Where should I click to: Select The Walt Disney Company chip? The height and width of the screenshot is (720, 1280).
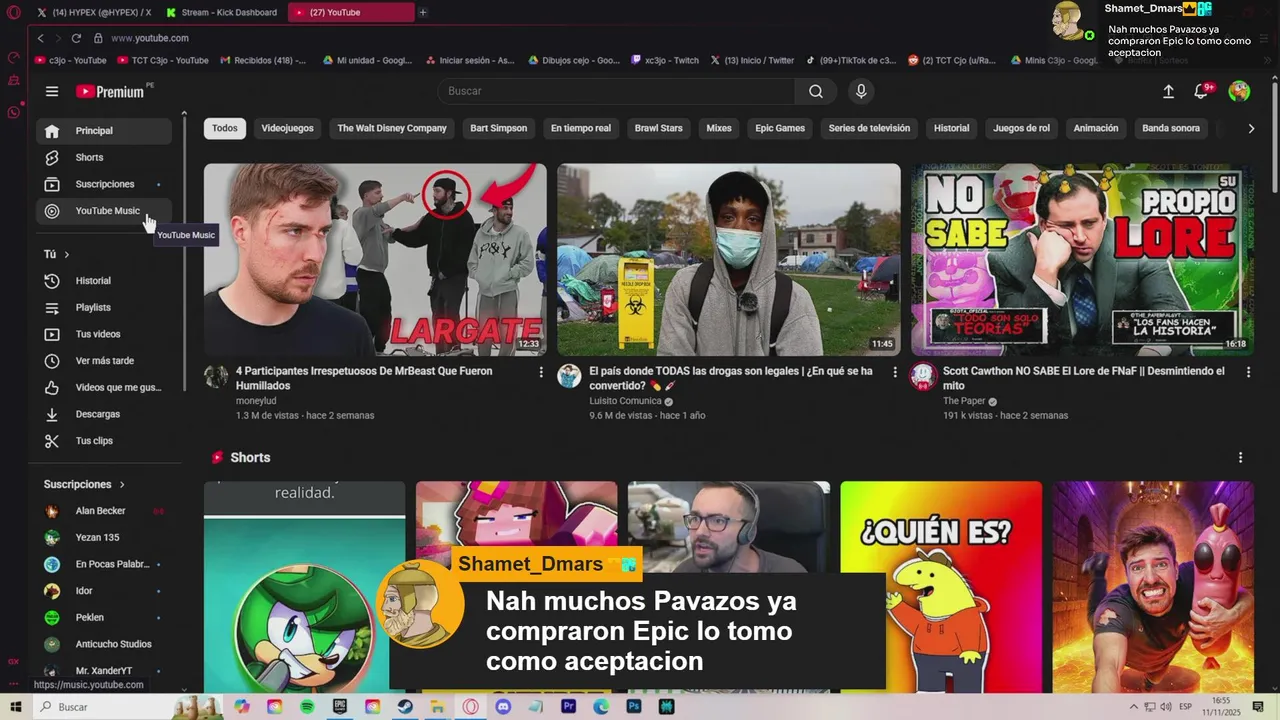[392, 128]
